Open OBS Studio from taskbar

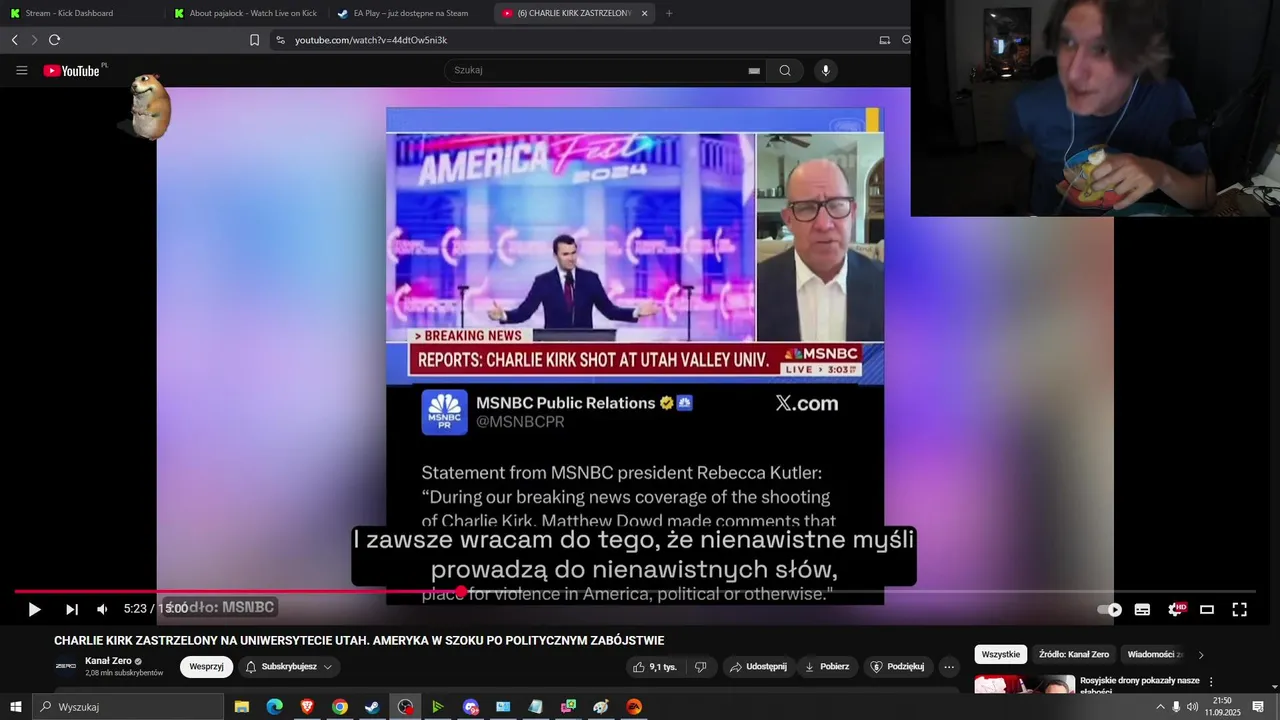click(405, 707)
